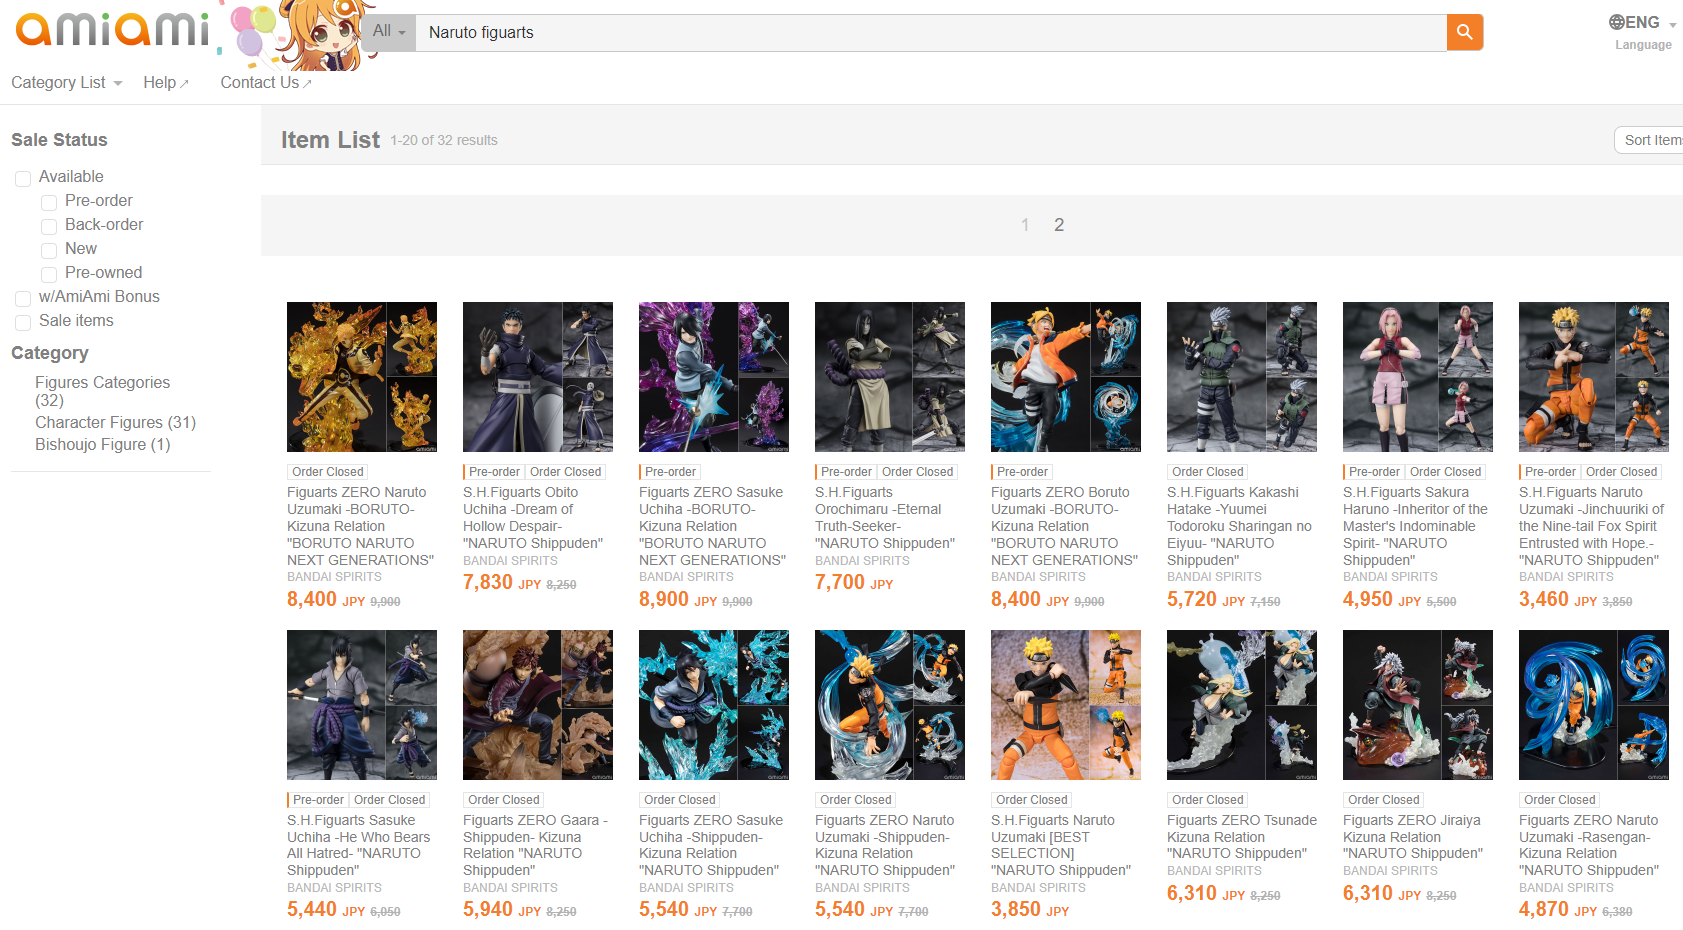Open S.H.Figuarts Kakashi Hatake title link
The image size is (1683, 930).
(1239, 526)
